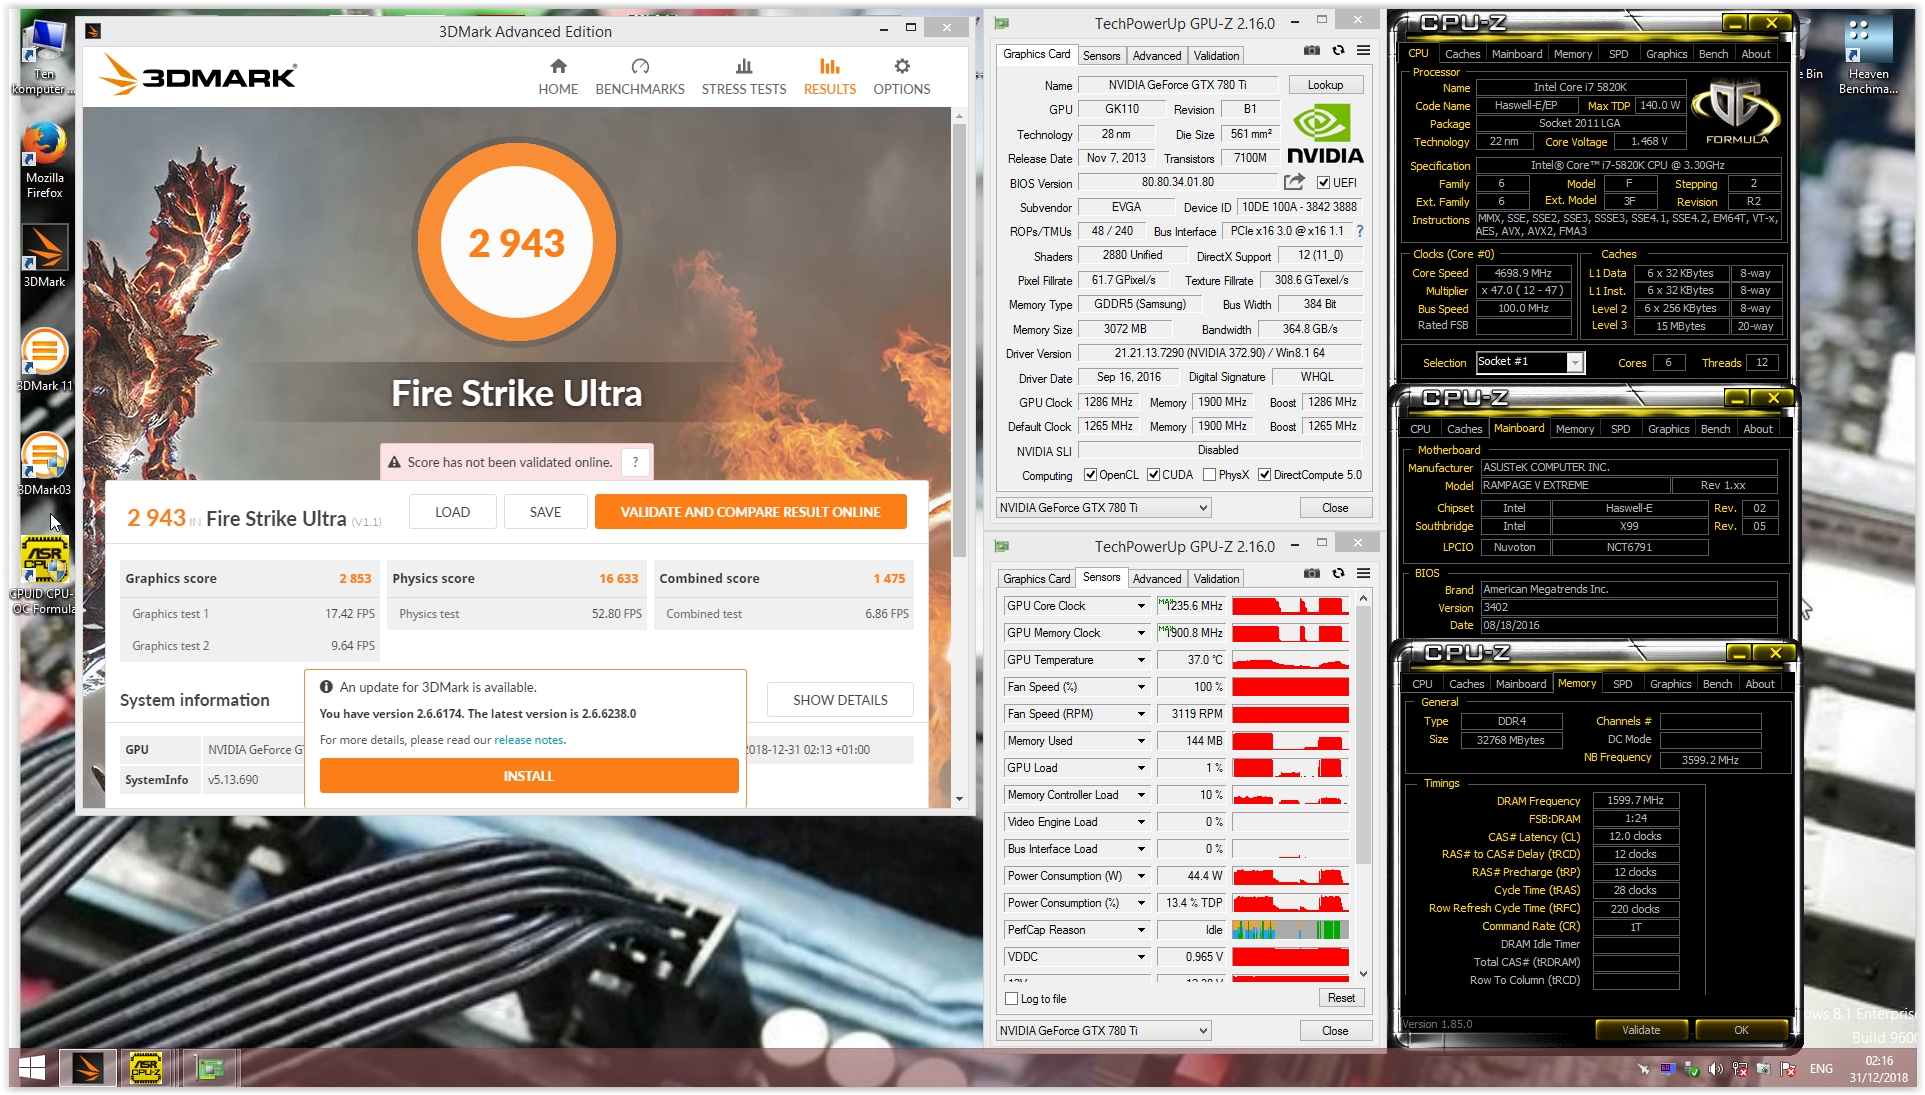Click the validation help question mark in 3DMark
This screenshot has width=1925, height=1095.
635,462
